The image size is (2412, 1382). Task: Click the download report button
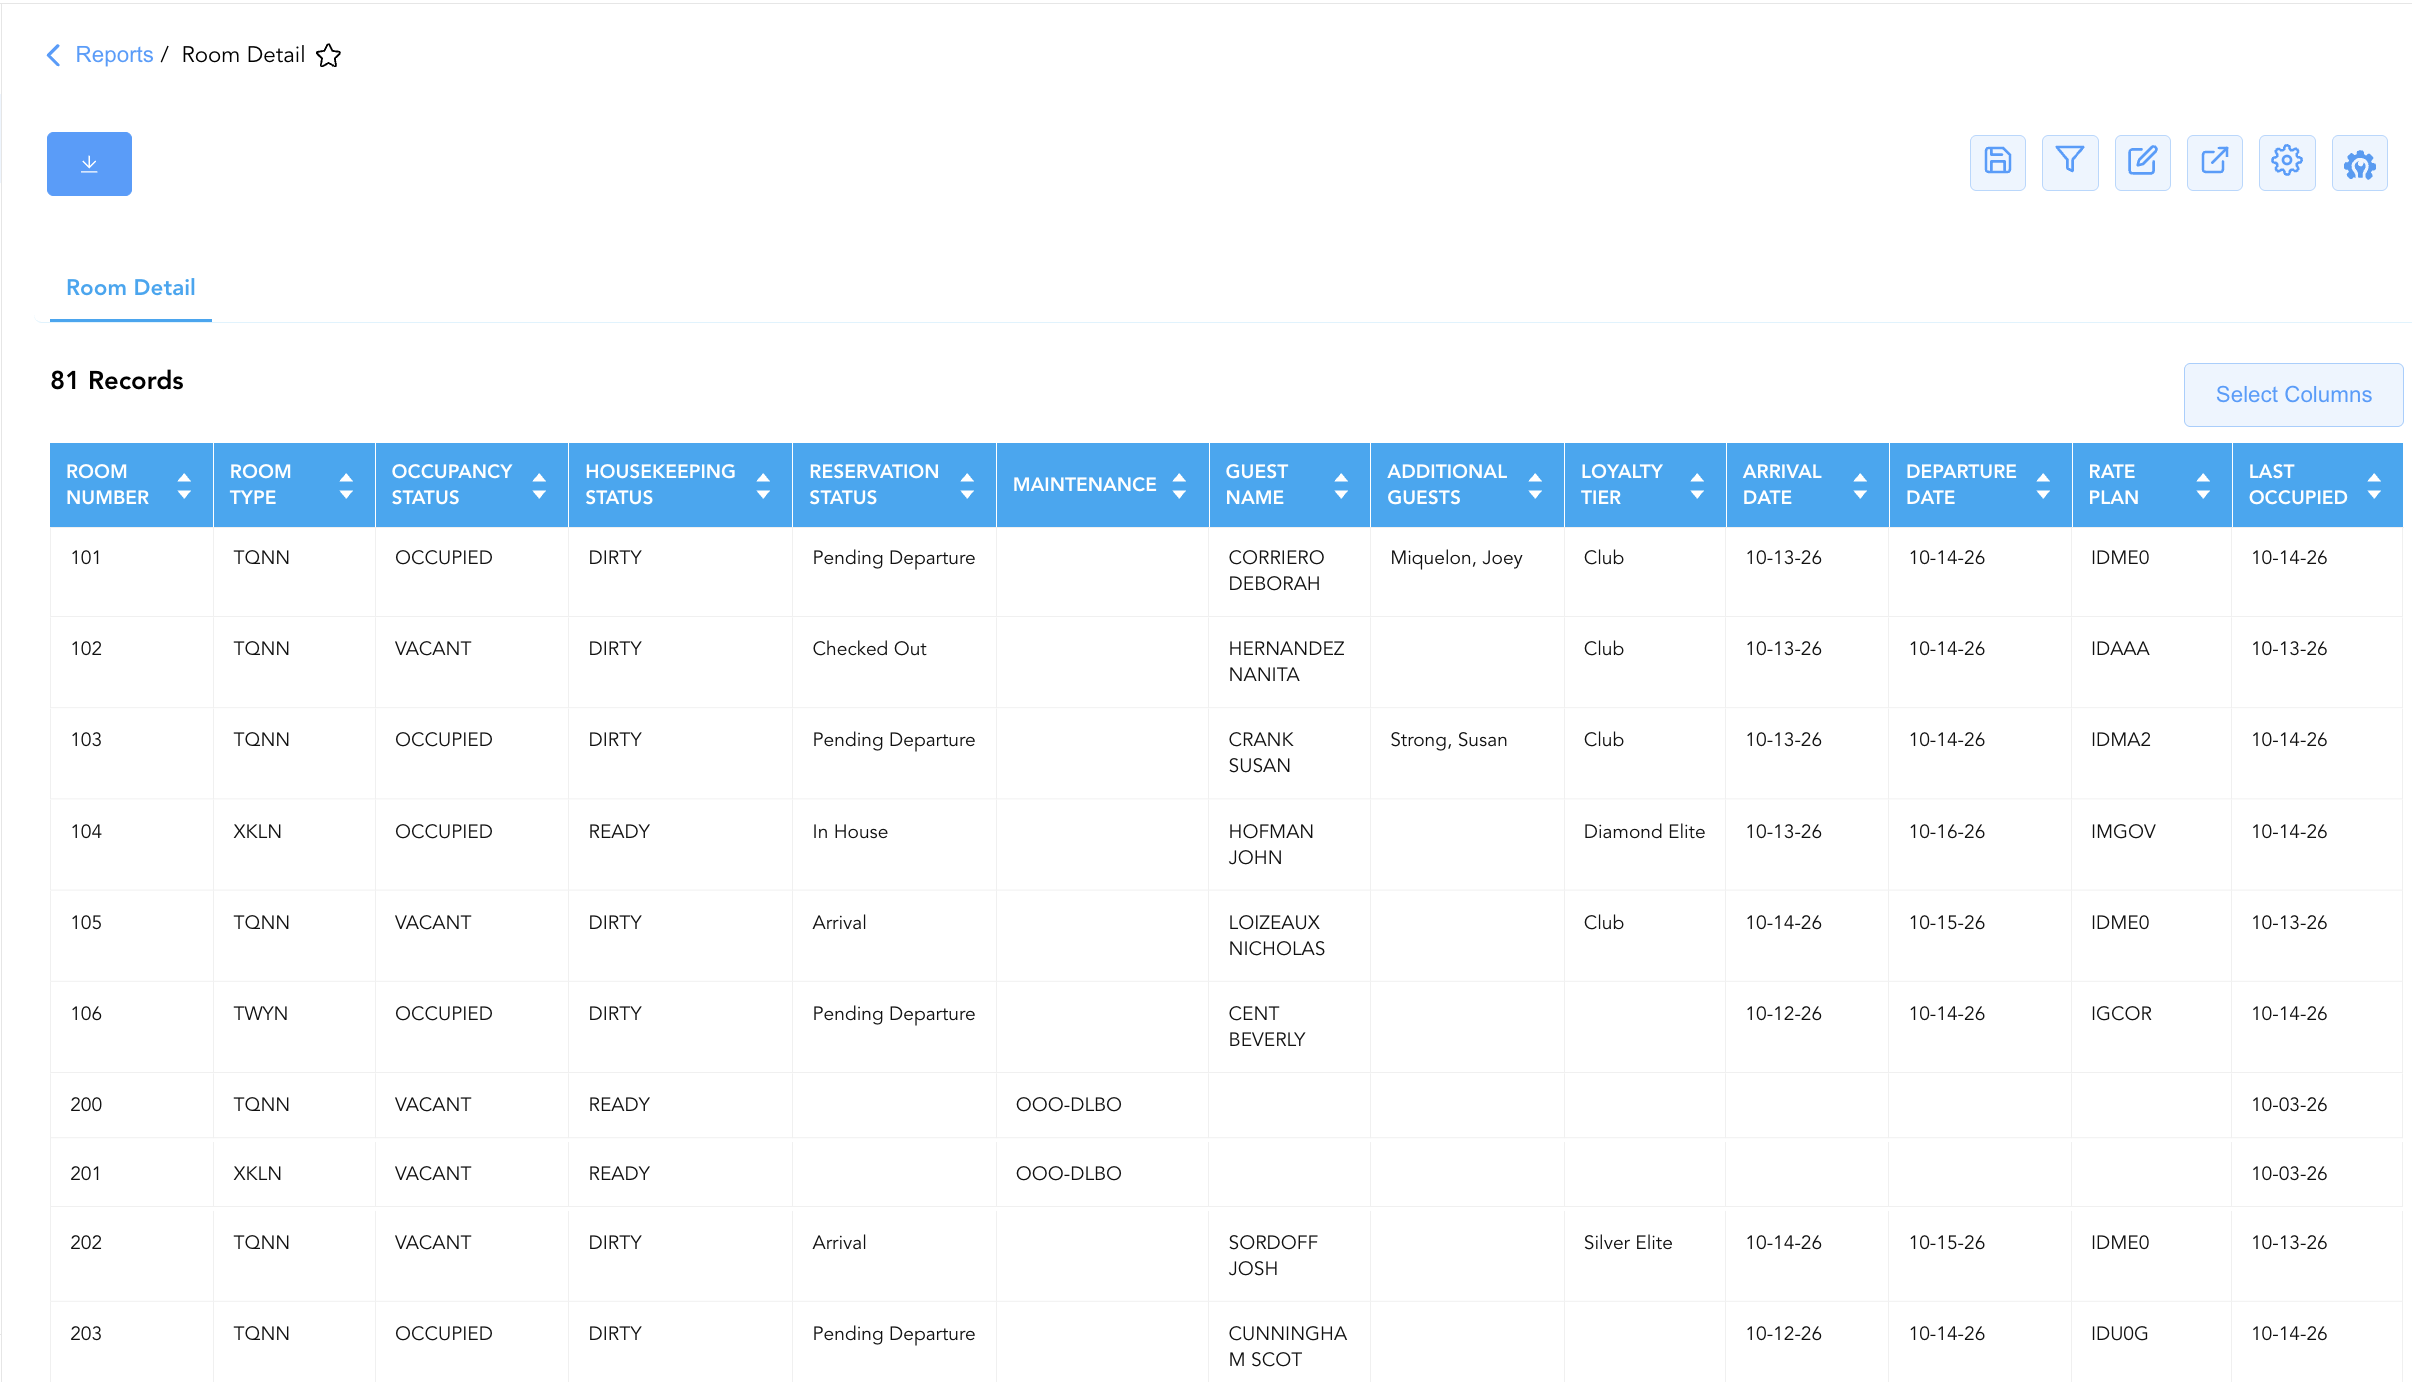pos(89,164)
